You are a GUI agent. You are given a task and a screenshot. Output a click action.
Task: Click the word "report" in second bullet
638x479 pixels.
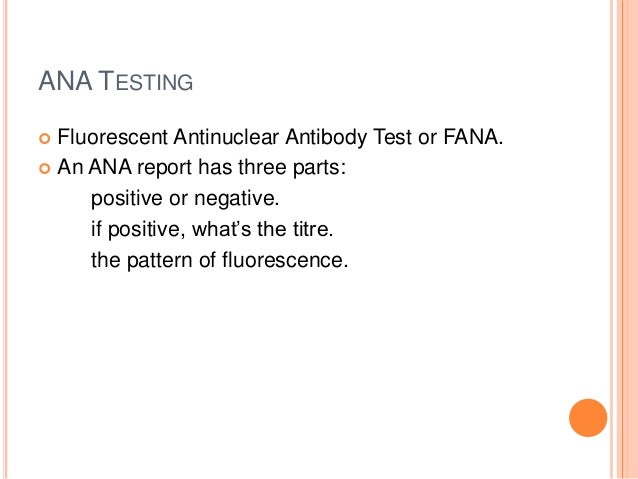(x=164, y=168)
